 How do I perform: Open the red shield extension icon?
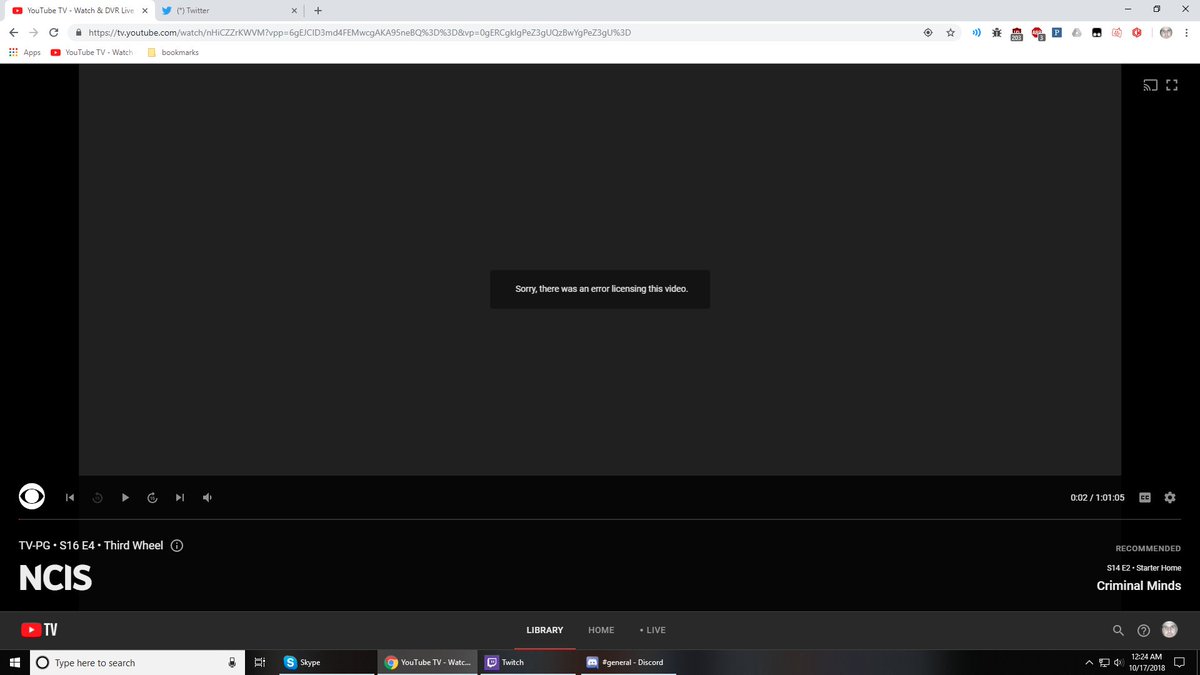click(x=1136, y=32)
